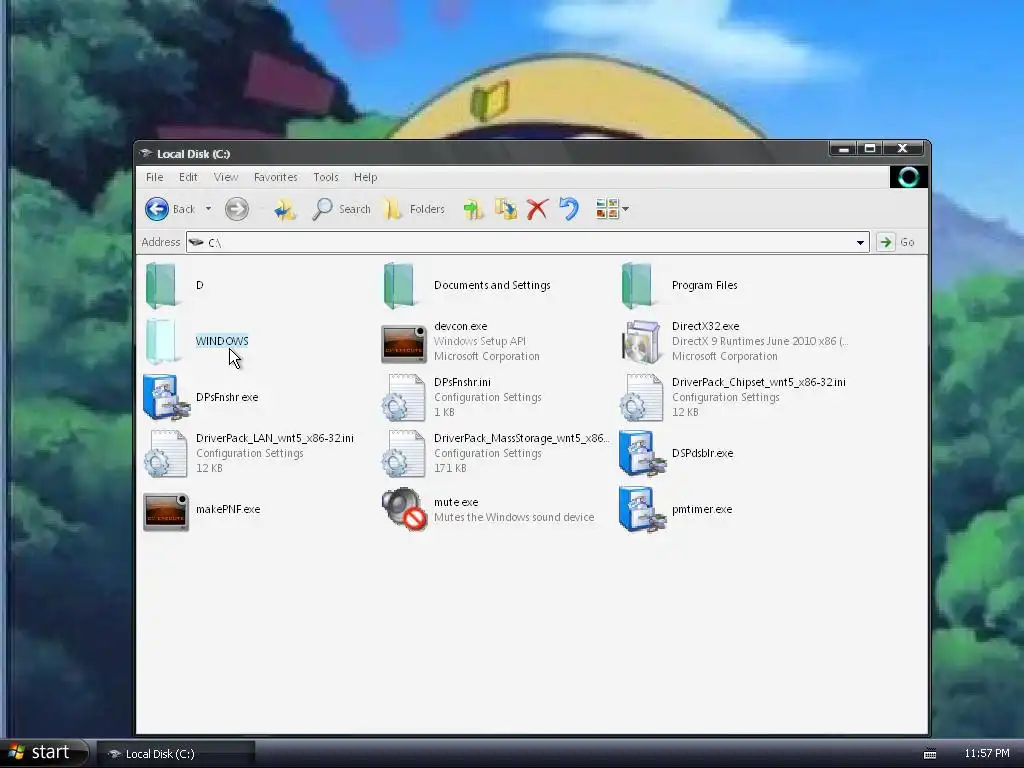1024x768 pixels.
Task: Click the keyboard icon in system tray
Action: coord(930,754)
